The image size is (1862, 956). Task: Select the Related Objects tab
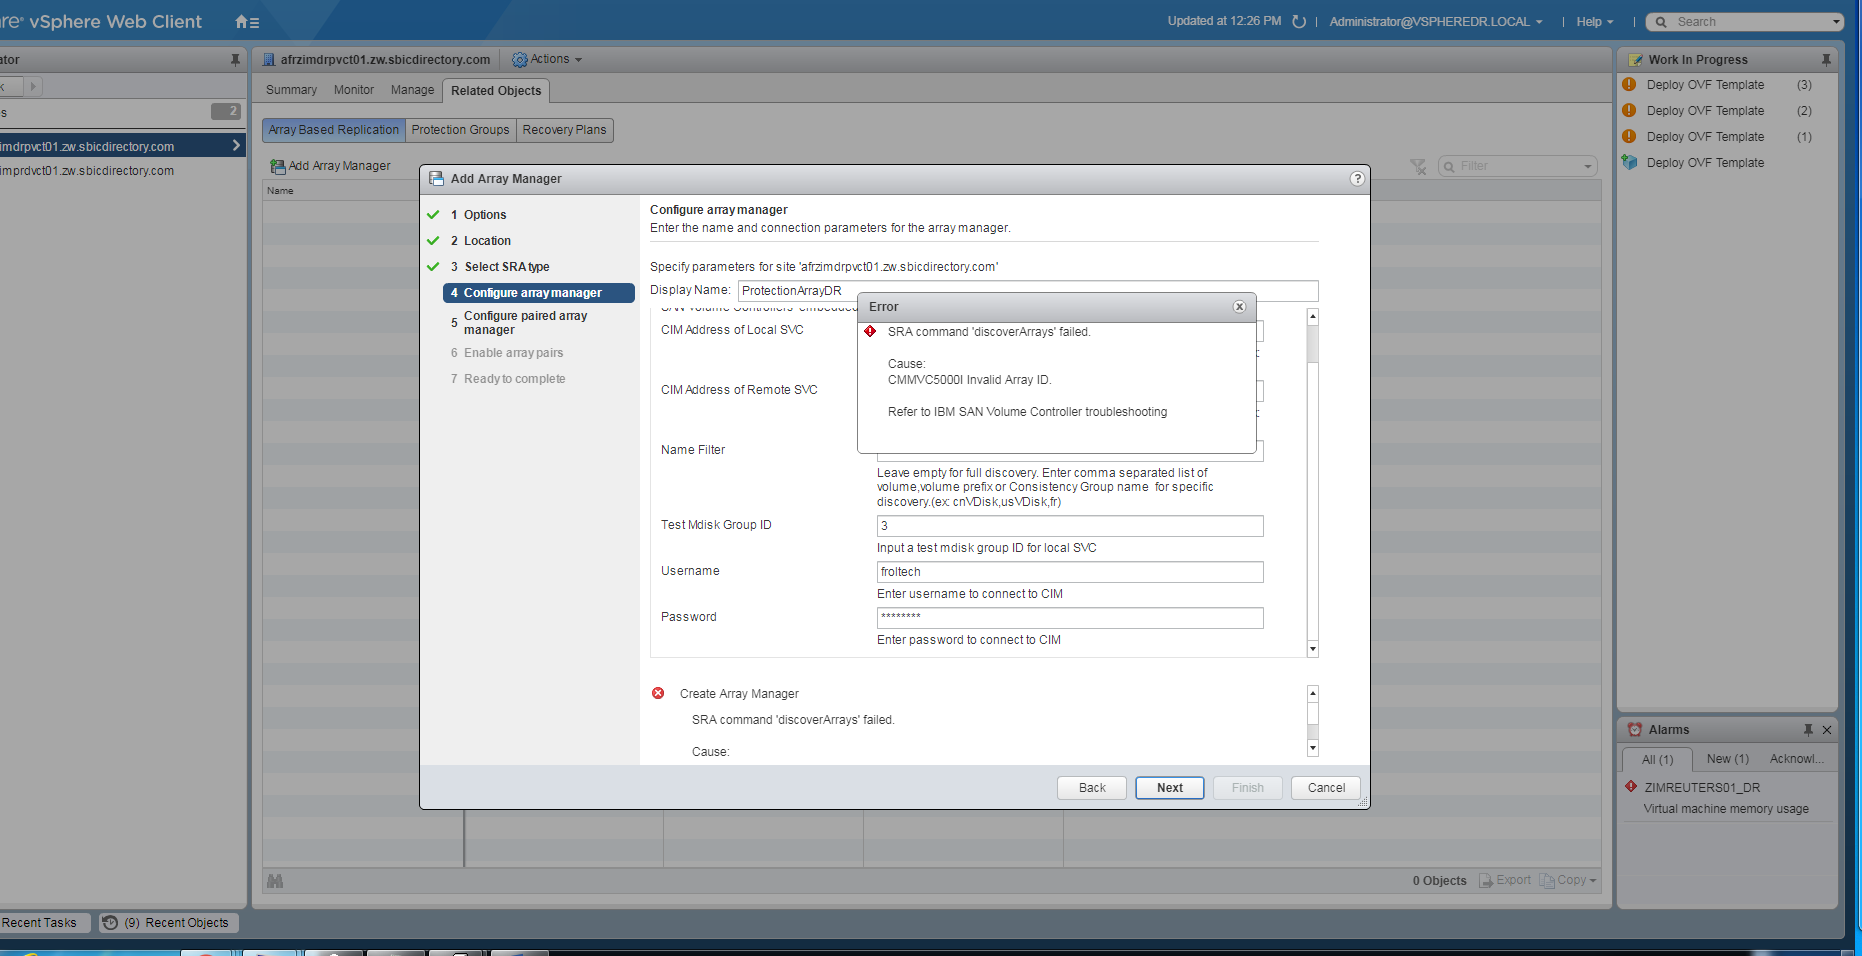click(496, 91)
